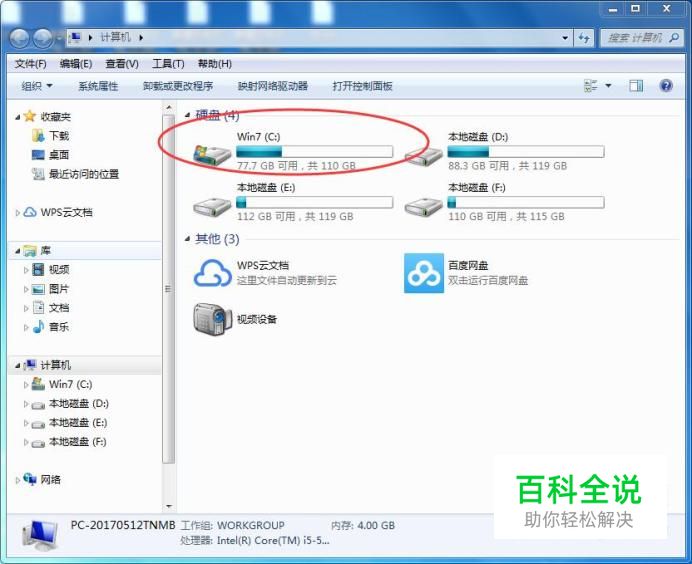Click the local disk (E:) capacity bar
The width and height of the screenshot is (692, 564).
point(314,203)
